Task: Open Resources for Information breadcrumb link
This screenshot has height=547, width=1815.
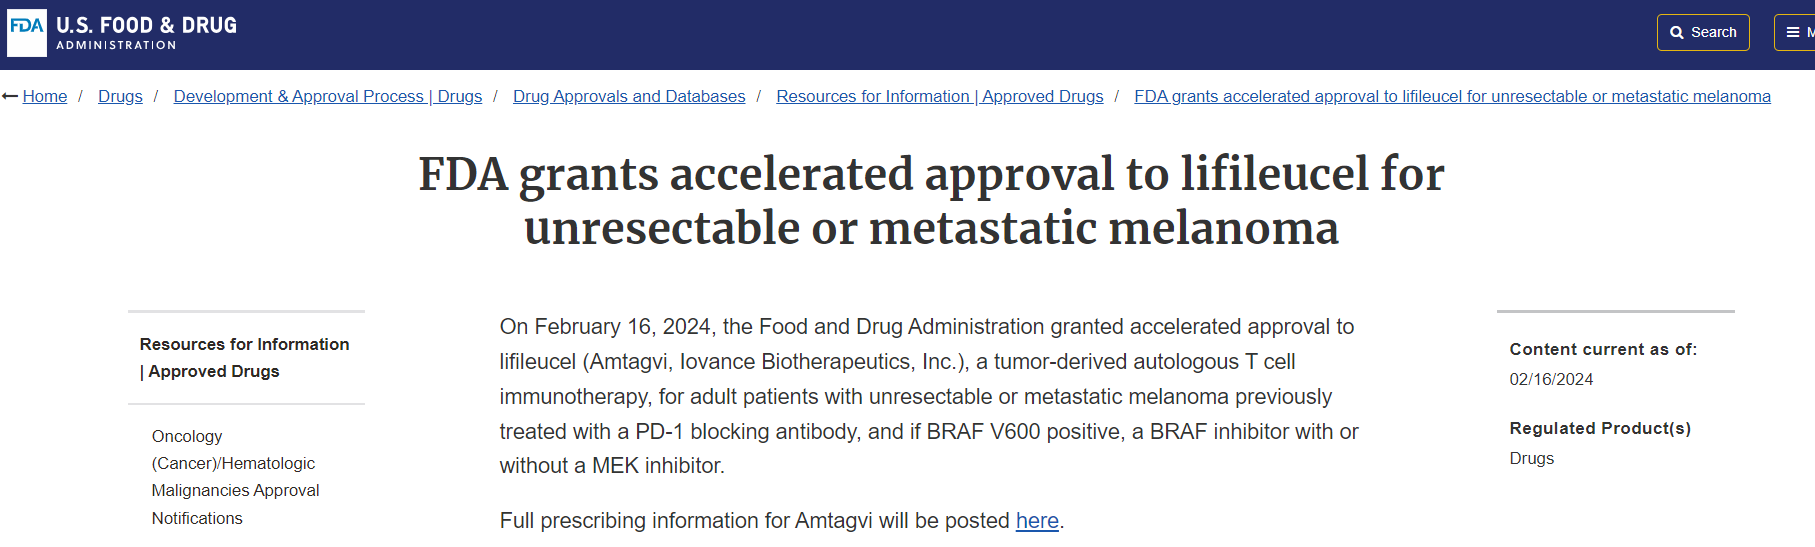Action: pyautogui.click(x=939, y=96)
